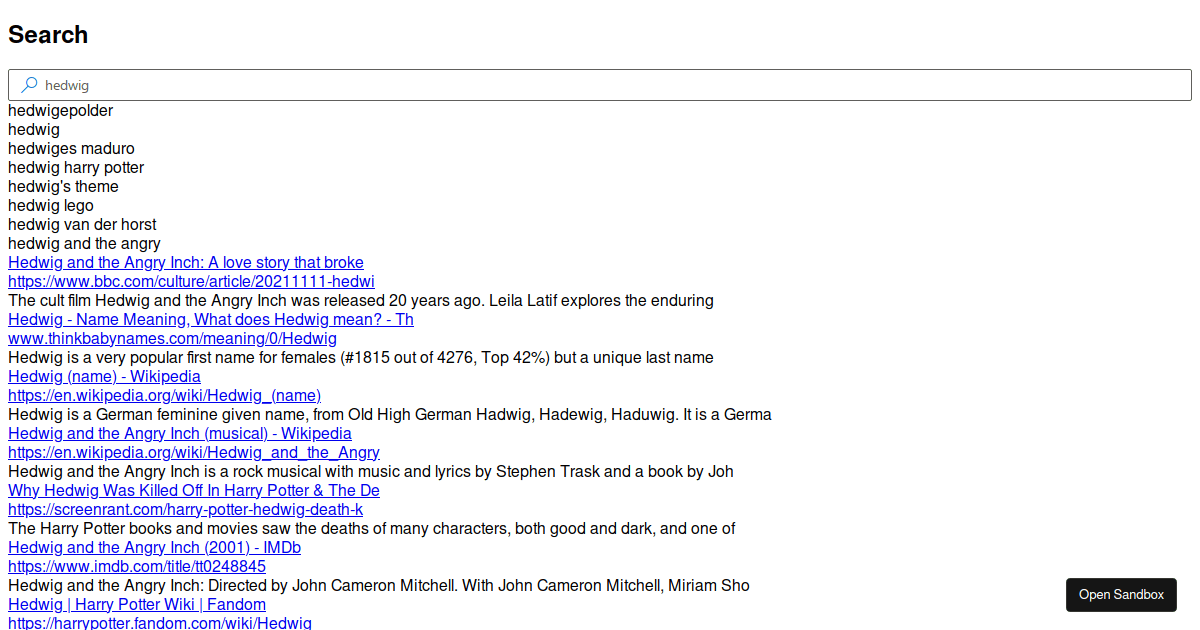Pick the 'hedwig harry potter' suggestion
This screenshot has height=630, width=1200.
[76, 168]
